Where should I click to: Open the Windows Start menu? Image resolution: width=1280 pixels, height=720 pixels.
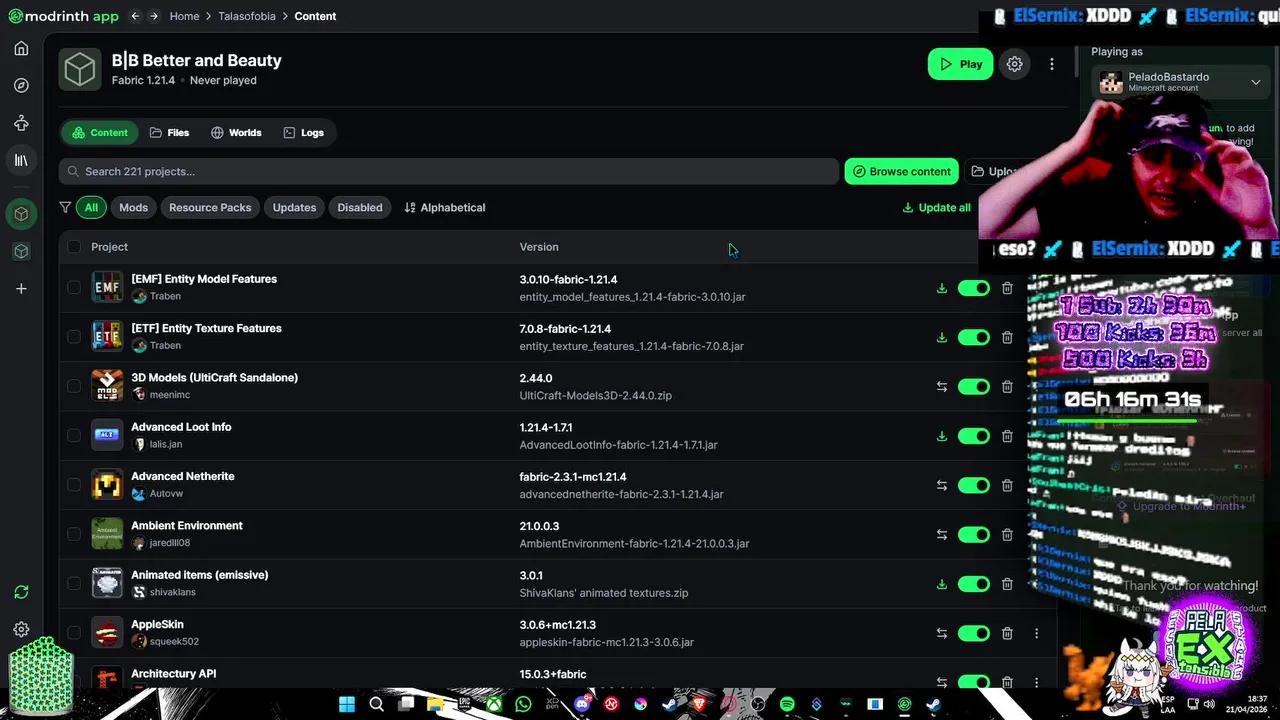[347, 704]
